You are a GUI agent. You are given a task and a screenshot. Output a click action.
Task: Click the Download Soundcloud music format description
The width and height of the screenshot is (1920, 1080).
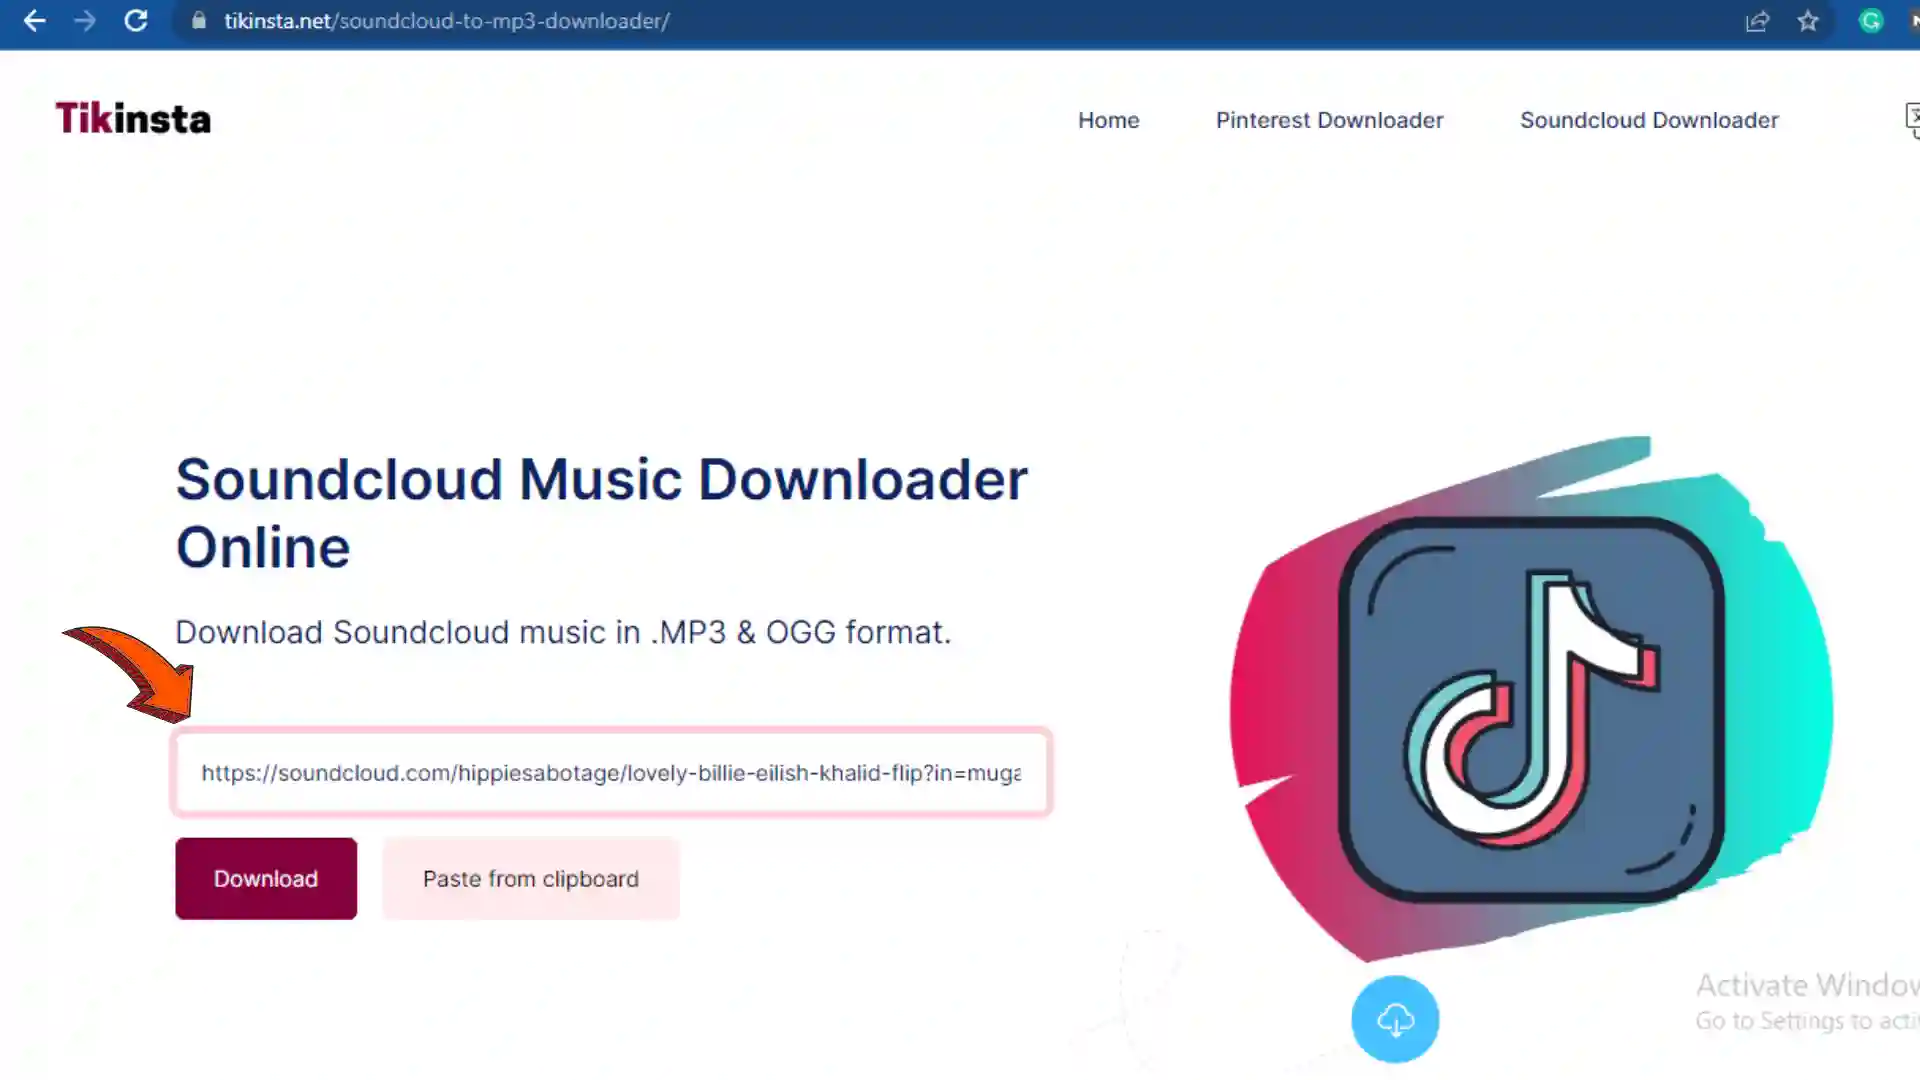pos(563,632)
